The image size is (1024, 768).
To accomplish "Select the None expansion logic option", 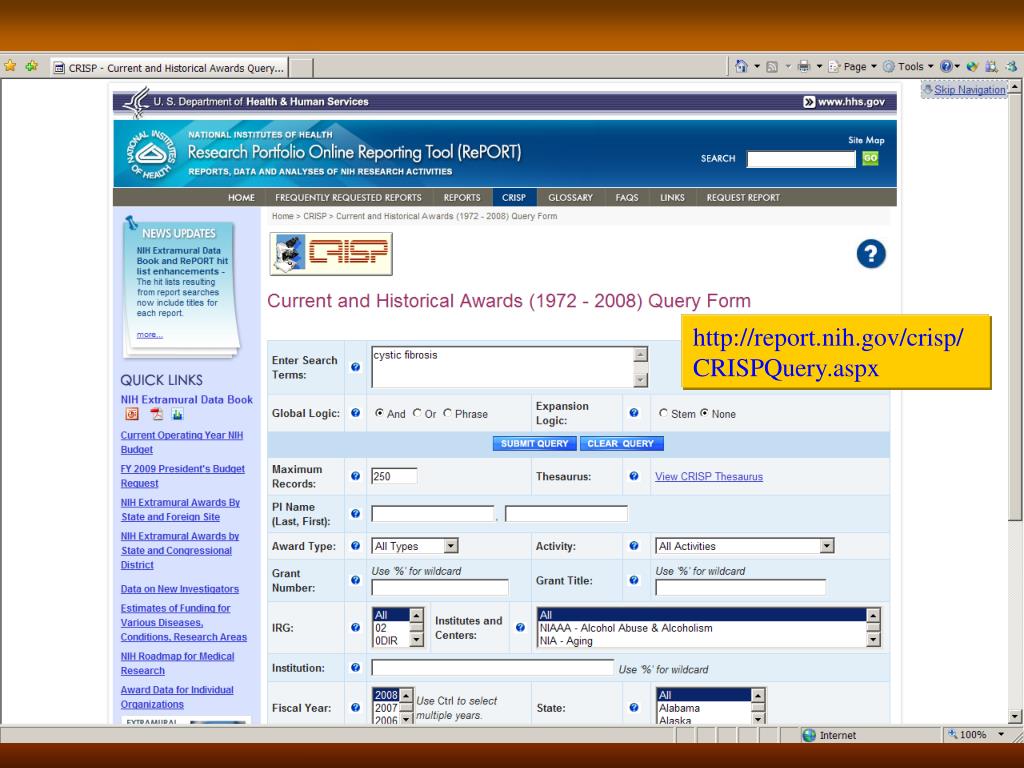I will tap(704, 413).
